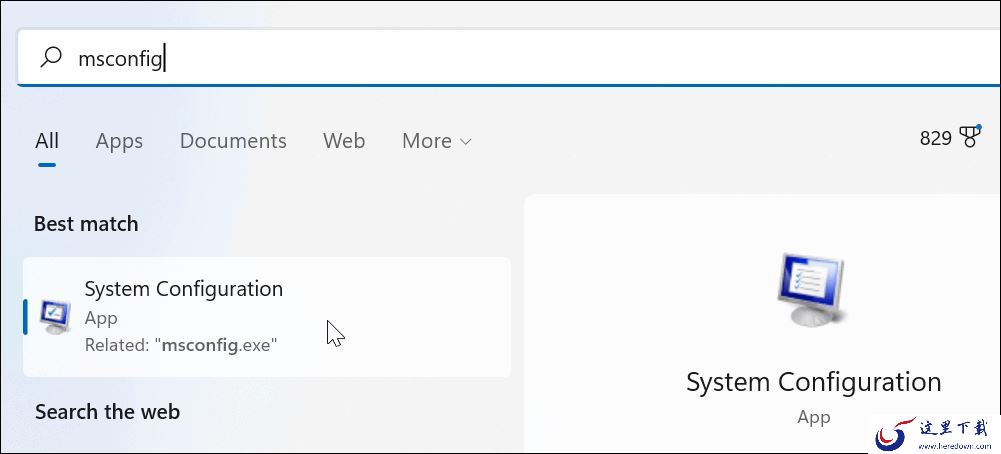Image resolution: width=1001 pixels, height=454 pixels.
Task: Click the chevron arrow beside More
Action: [x=465, y=142]
